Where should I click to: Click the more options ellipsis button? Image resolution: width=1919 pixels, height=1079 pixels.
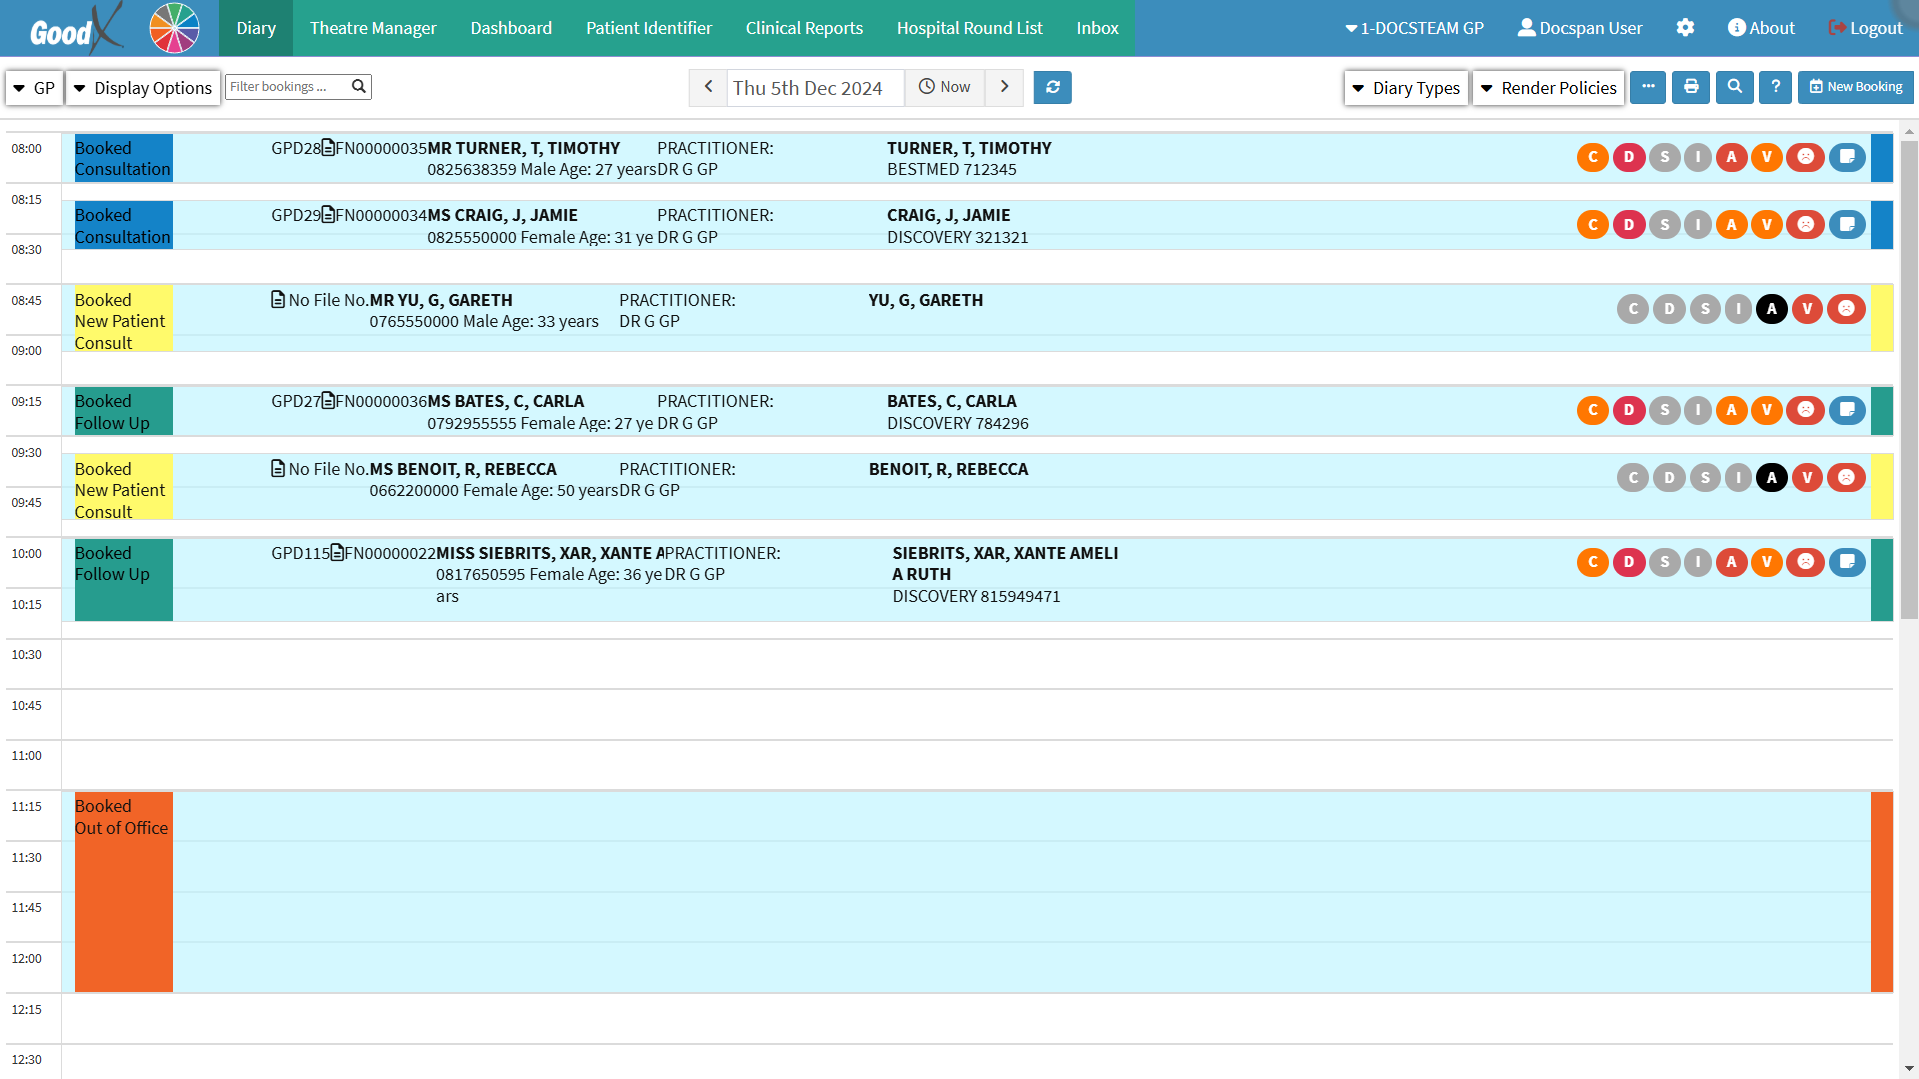click(1648, 88)
